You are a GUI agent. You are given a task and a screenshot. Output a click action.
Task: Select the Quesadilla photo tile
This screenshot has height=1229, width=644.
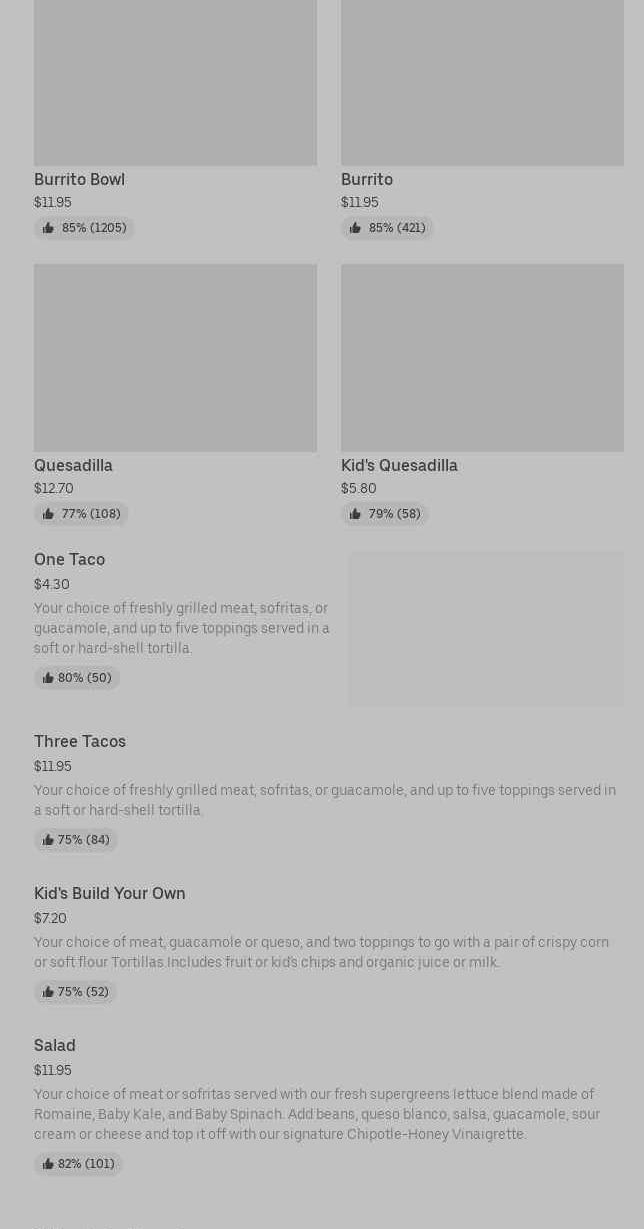175,357
